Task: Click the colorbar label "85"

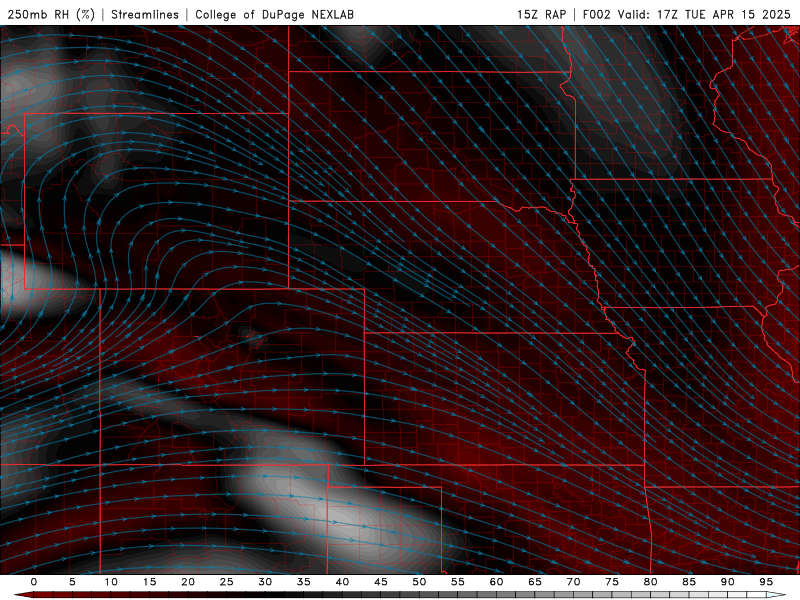Action: [689, 582]
